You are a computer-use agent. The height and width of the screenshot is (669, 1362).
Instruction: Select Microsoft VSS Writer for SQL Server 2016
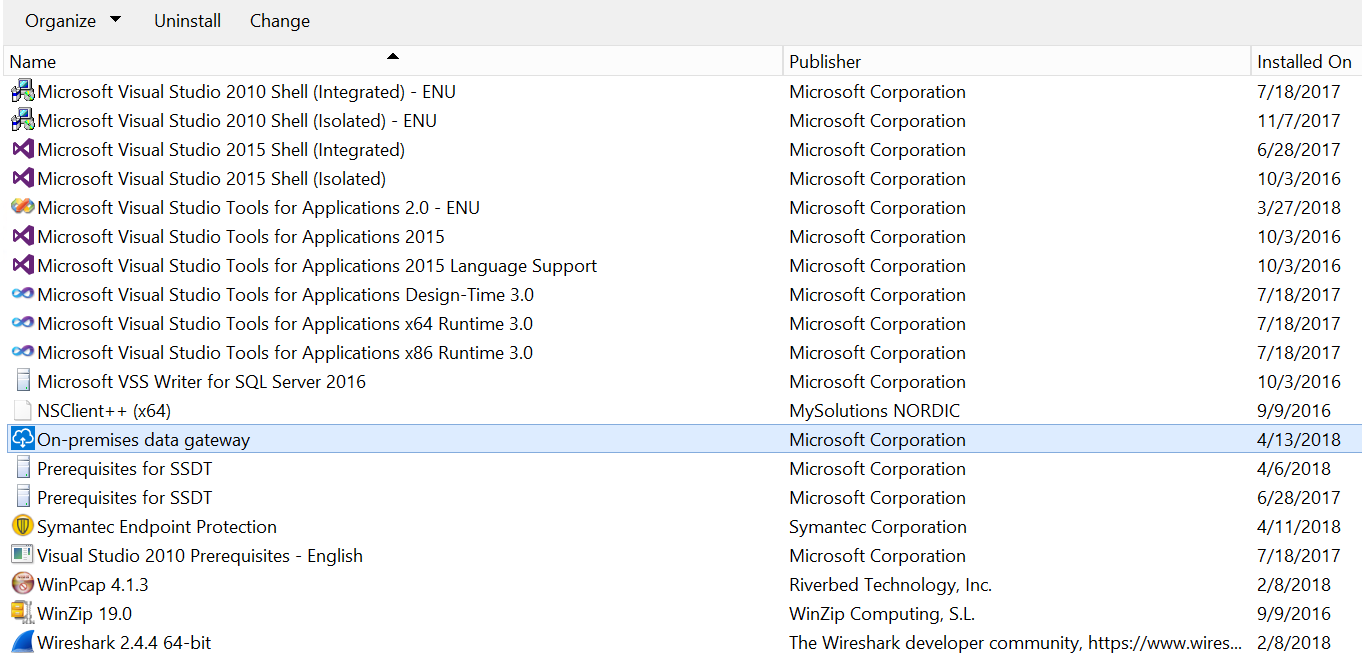click(201, 382)
